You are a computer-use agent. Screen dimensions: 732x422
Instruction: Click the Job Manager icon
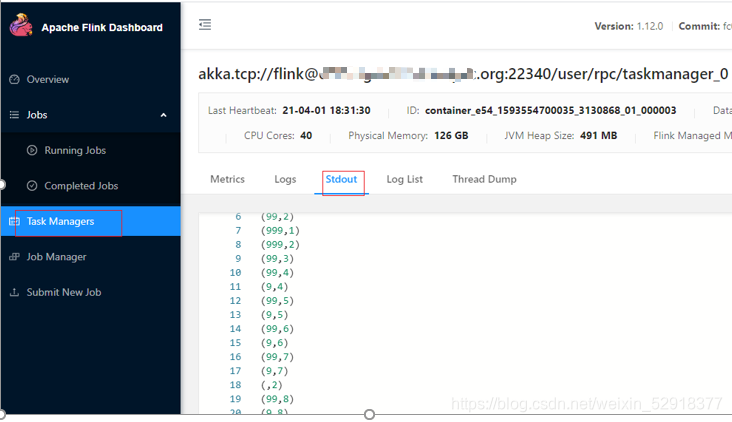pyautogui.click(x=14, y=257)
